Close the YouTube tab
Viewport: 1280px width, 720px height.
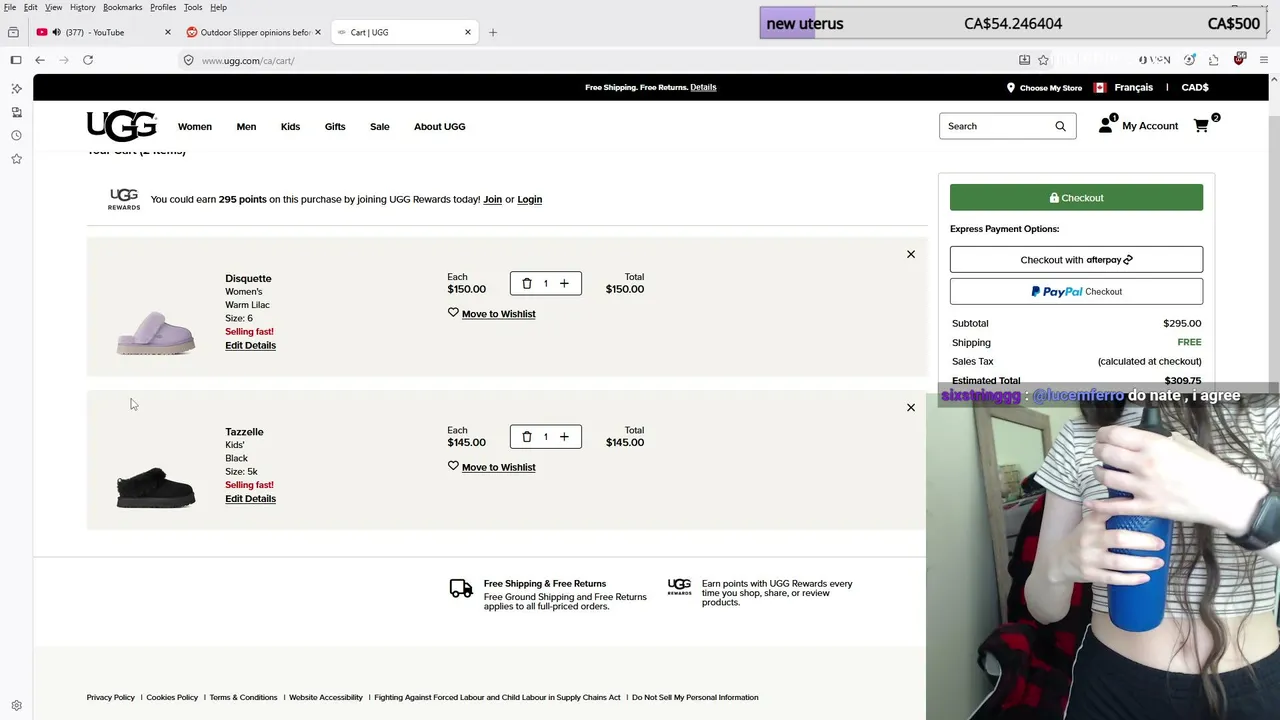(x=167, y=32)
